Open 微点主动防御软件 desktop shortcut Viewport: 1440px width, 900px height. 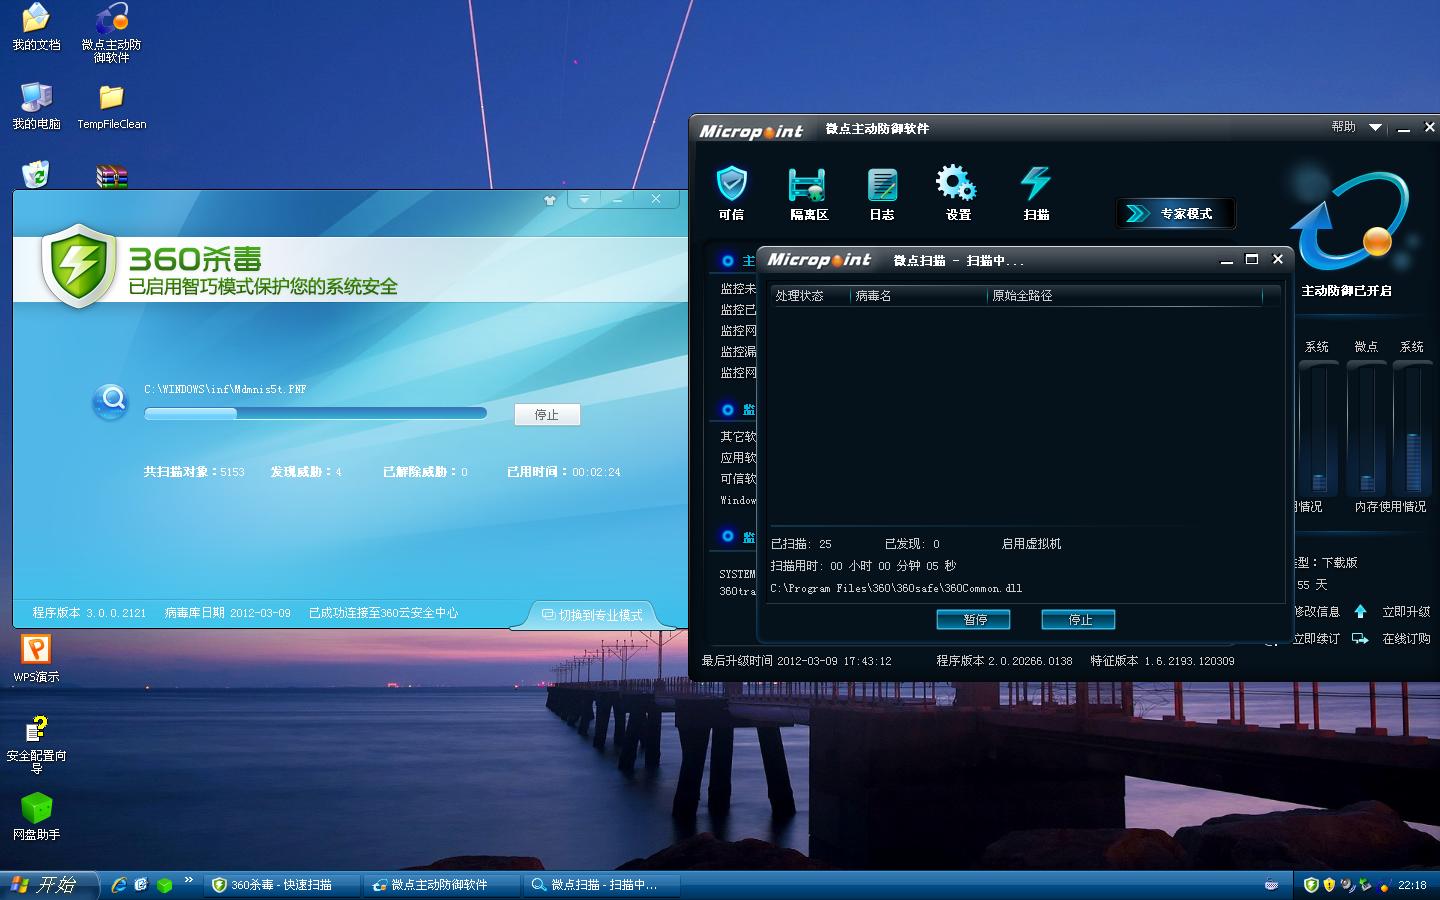(111, 33)
